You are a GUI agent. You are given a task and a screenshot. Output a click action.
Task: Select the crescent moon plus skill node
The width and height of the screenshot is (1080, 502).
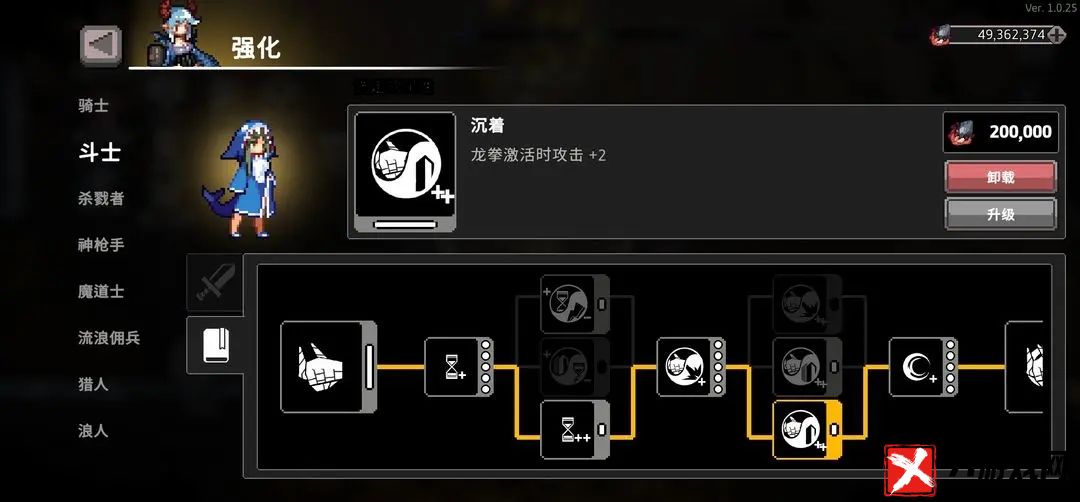923,367
